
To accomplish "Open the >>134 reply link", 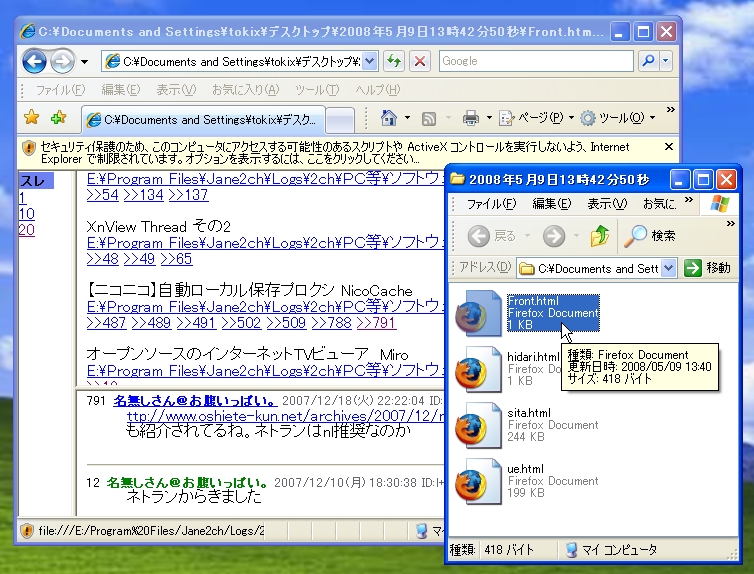I will [x=143, y=195].
